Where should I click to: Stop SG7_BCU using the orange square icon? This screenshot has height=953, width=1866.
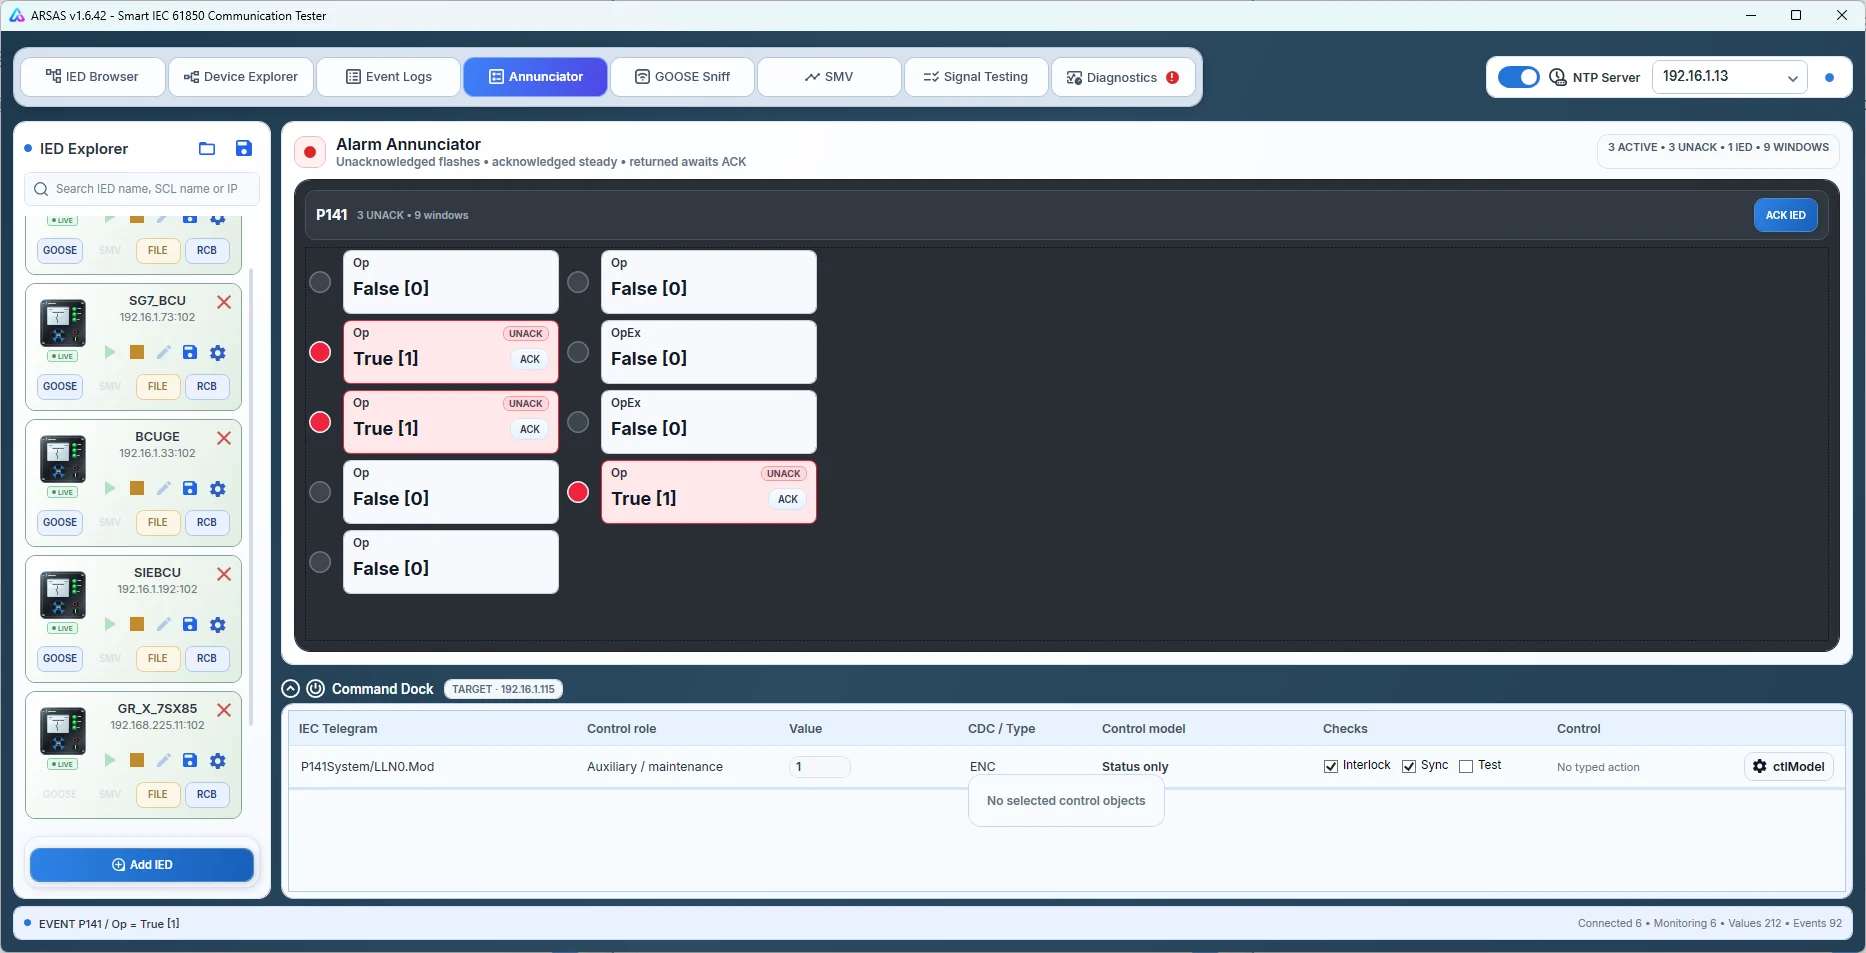point(137,352)
